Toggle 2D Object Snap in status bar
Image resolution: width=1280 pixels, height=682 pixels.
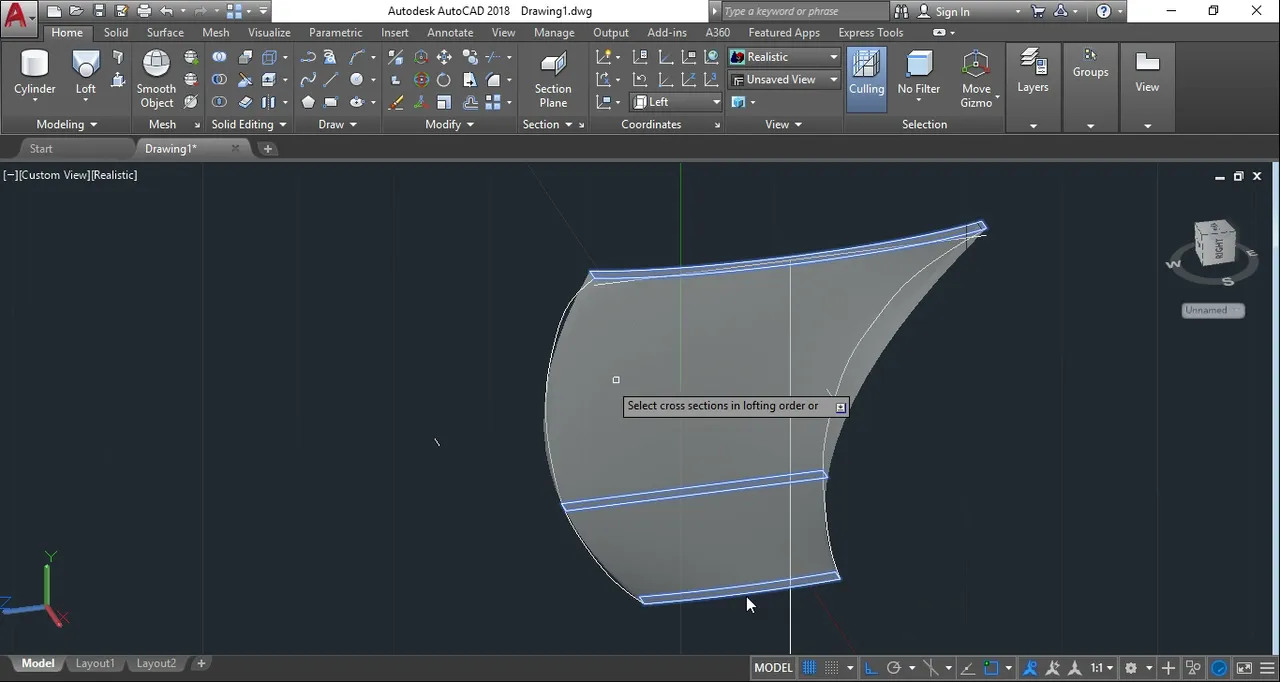coord(991,668)
